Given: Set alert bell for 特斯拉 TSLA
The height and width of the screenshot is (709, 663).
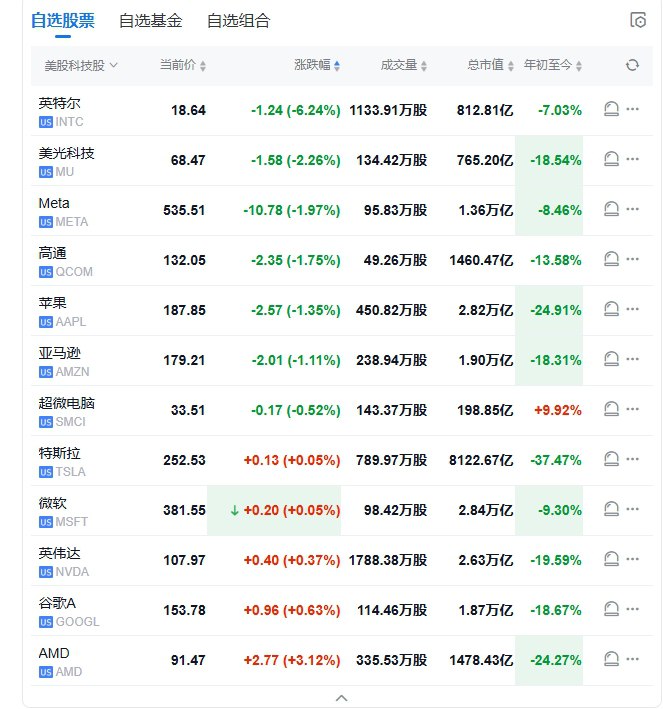Looking at the screenshot, I should point(611,459).
